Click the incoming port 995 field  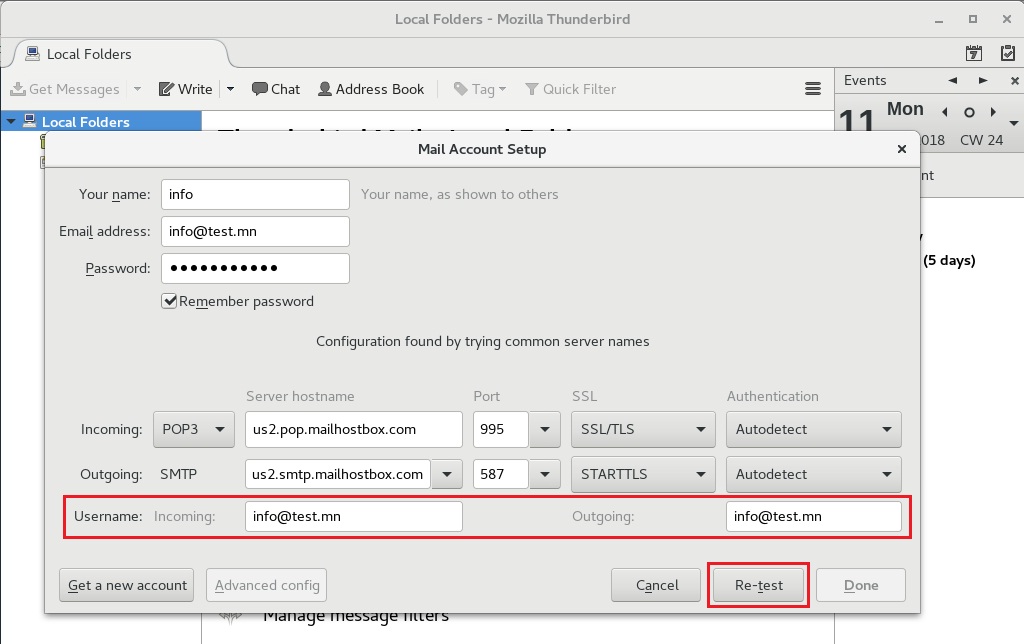500,429
